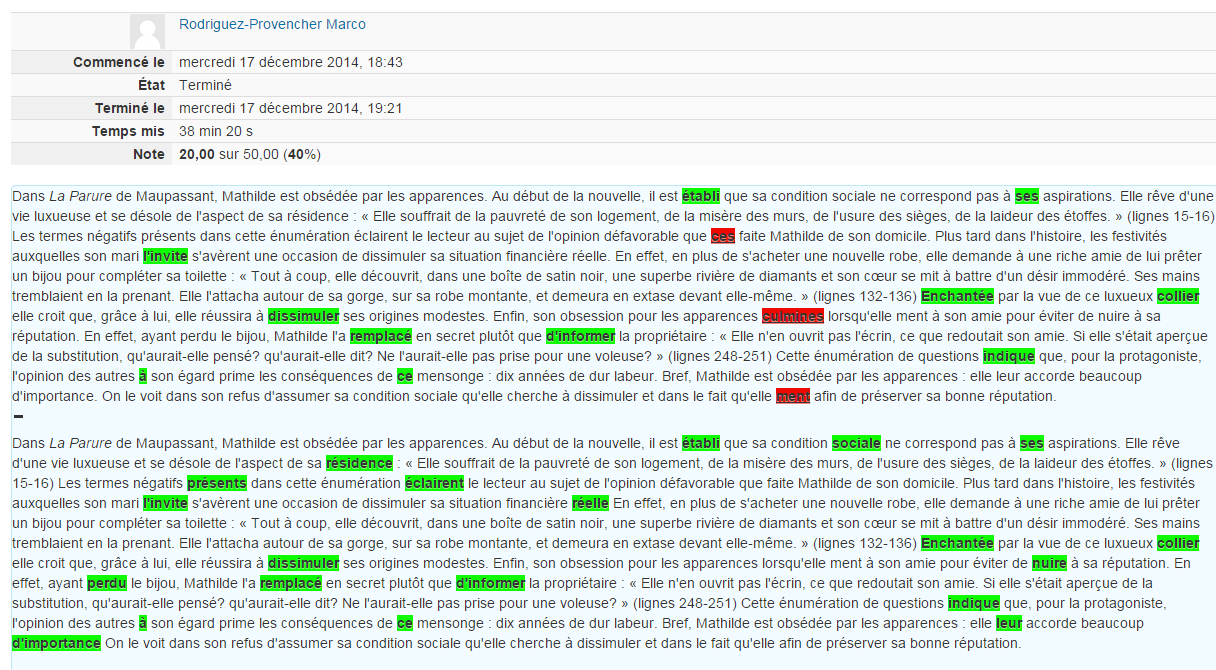Open Rodriguez-Provencher Marco profile link

pyautogui.click(x=272, y=24)
